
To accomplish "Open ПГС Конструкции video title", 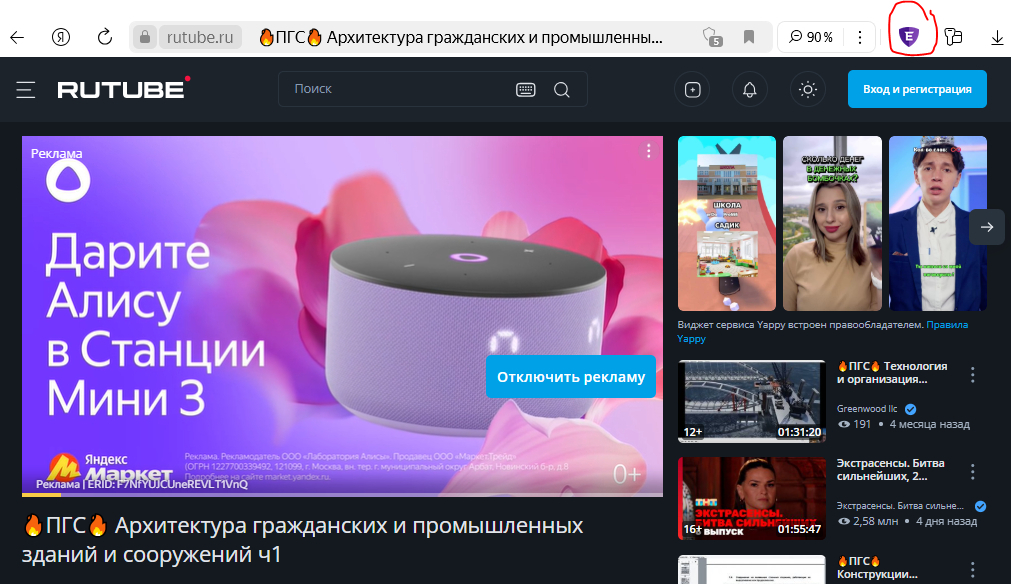I will tap(877, 568).
